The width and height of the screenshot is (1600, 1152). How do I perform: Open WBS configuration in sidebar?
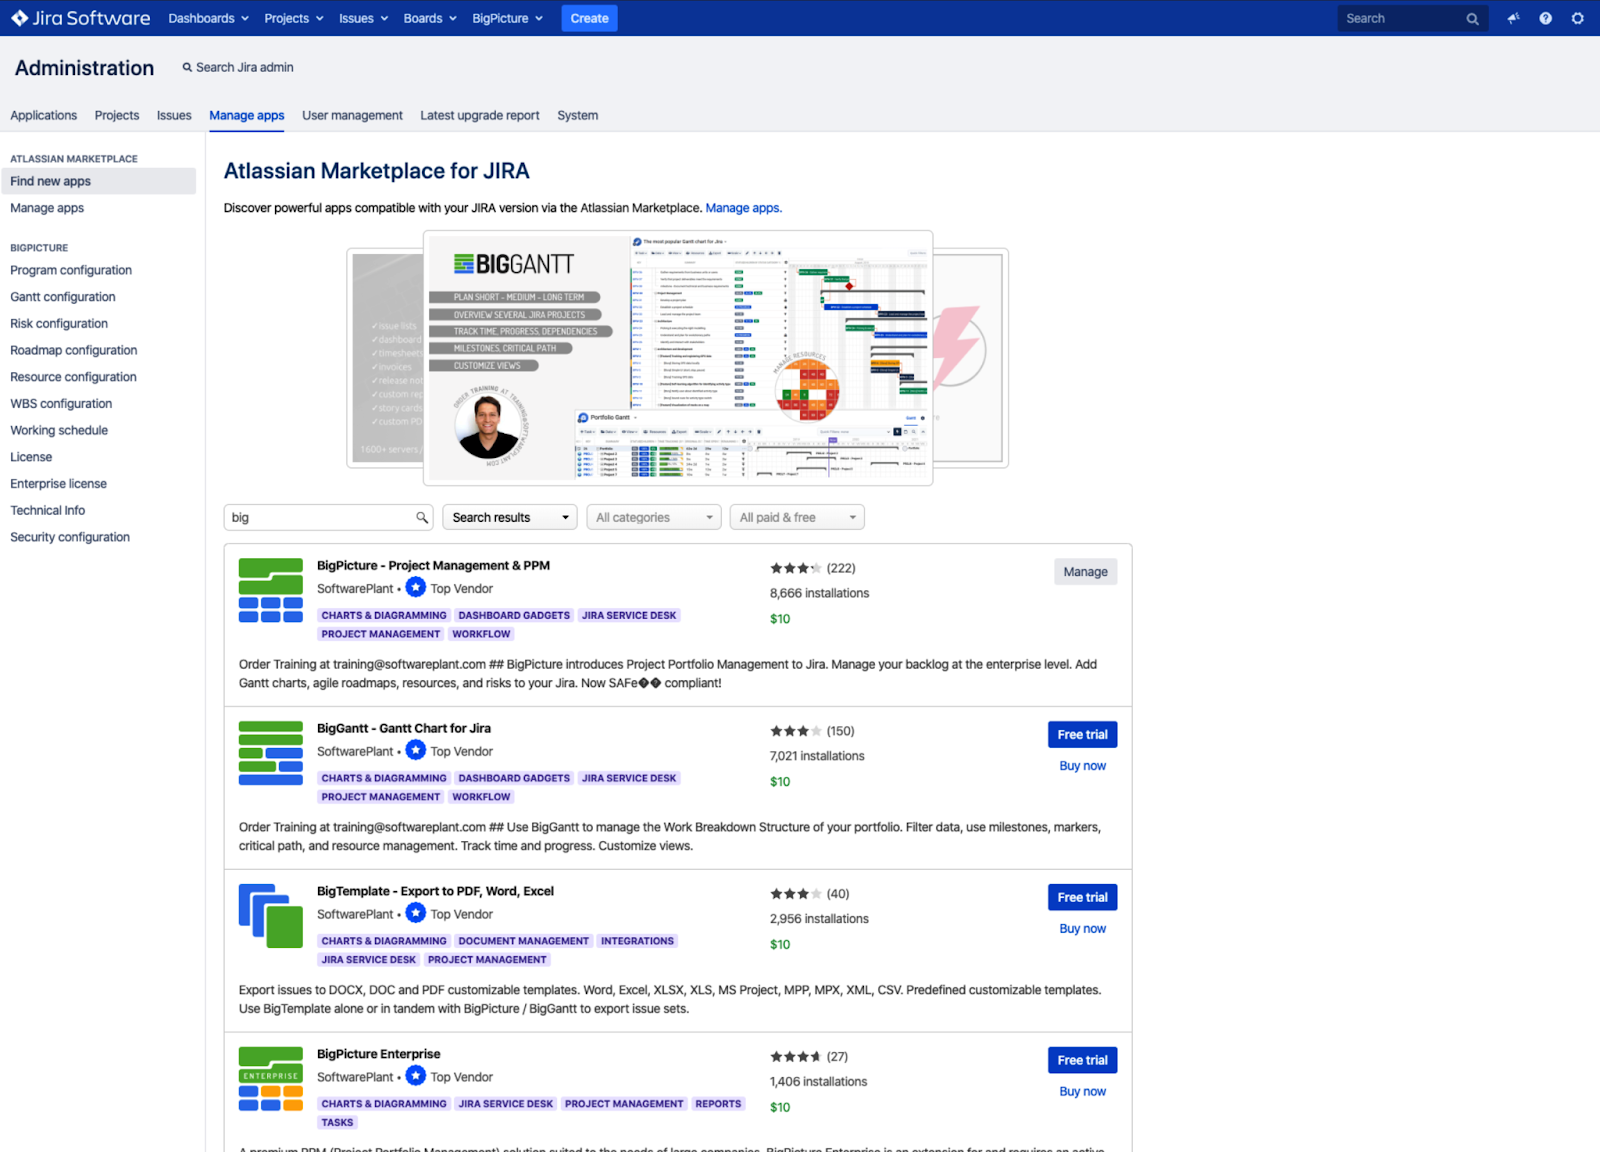coord(61,404)
